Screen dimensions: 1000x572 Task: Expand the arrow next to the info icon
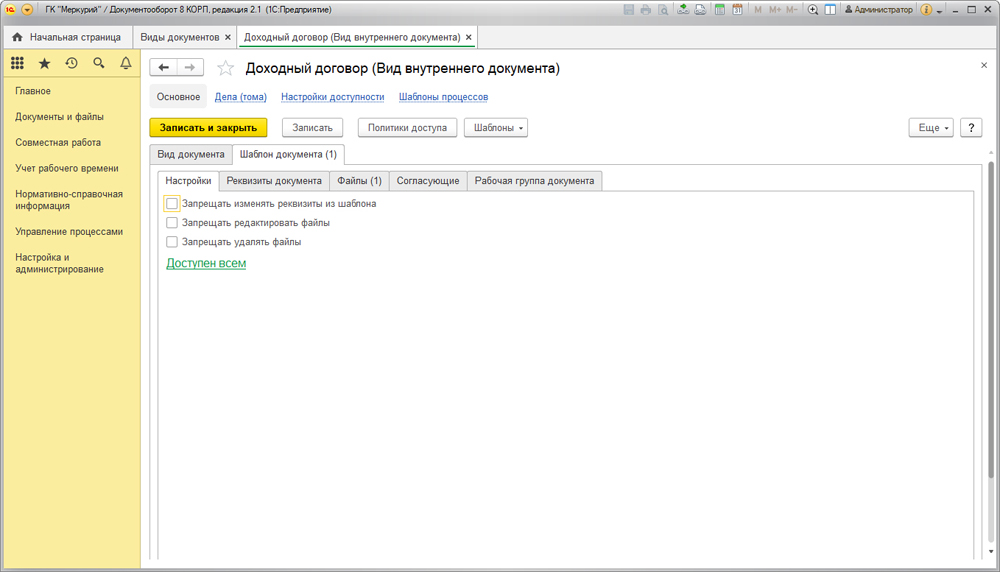click(940, 9)
